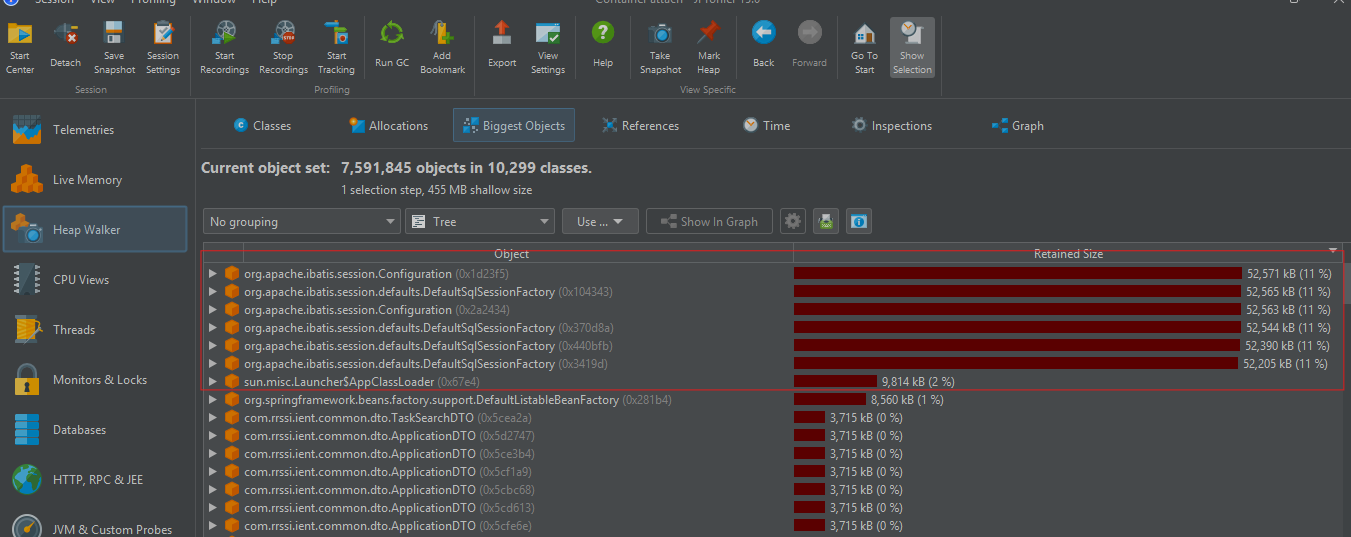Select Heap Walker in sidebar

tap(95, 230)
